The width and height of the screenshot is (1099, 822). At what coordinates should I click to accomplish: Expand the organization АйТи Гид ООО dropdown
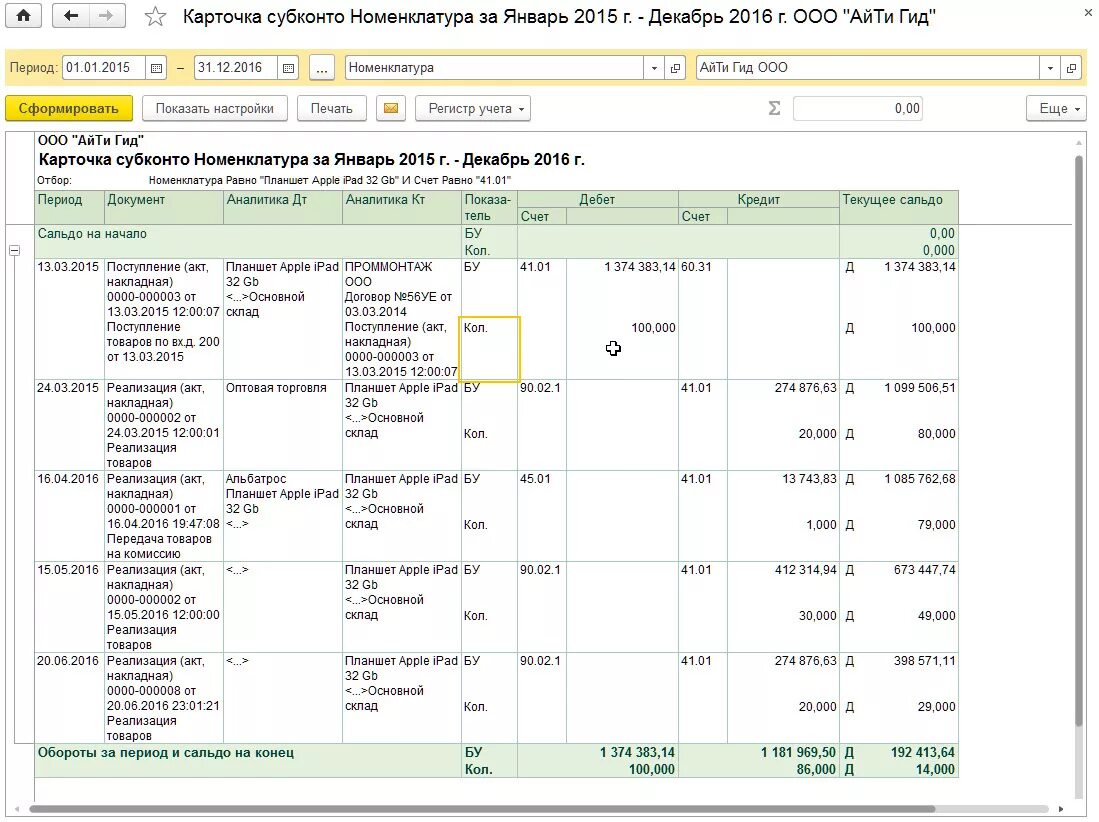pos(1050,68)
